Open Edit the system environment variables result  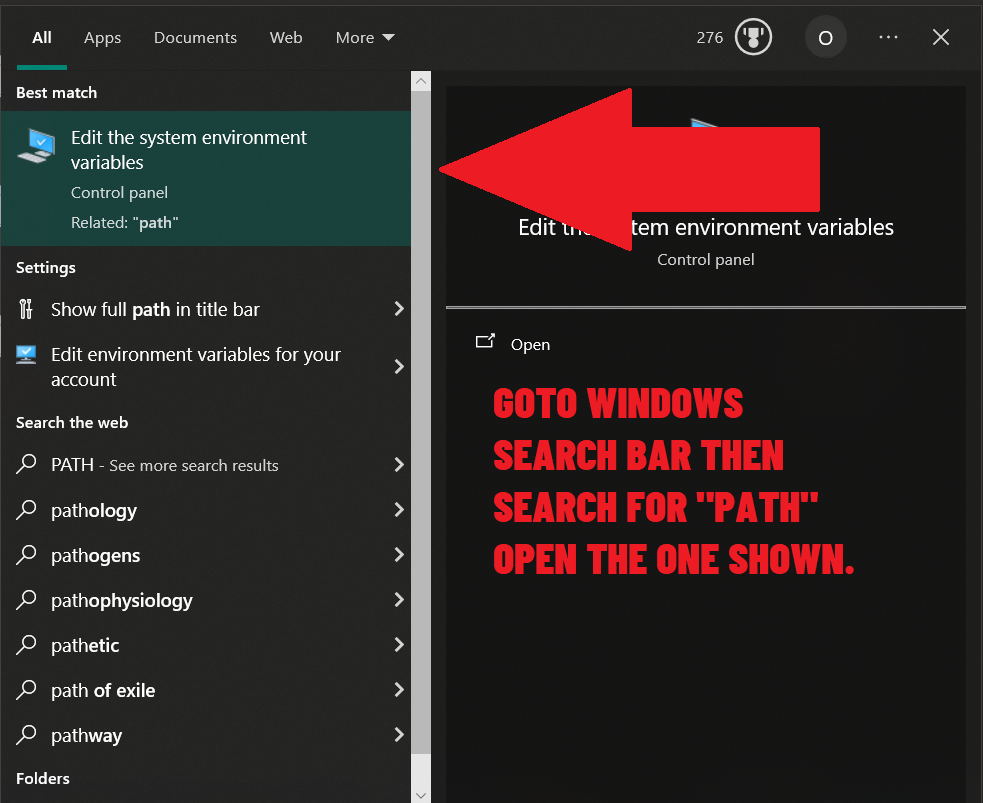(189, 150)
